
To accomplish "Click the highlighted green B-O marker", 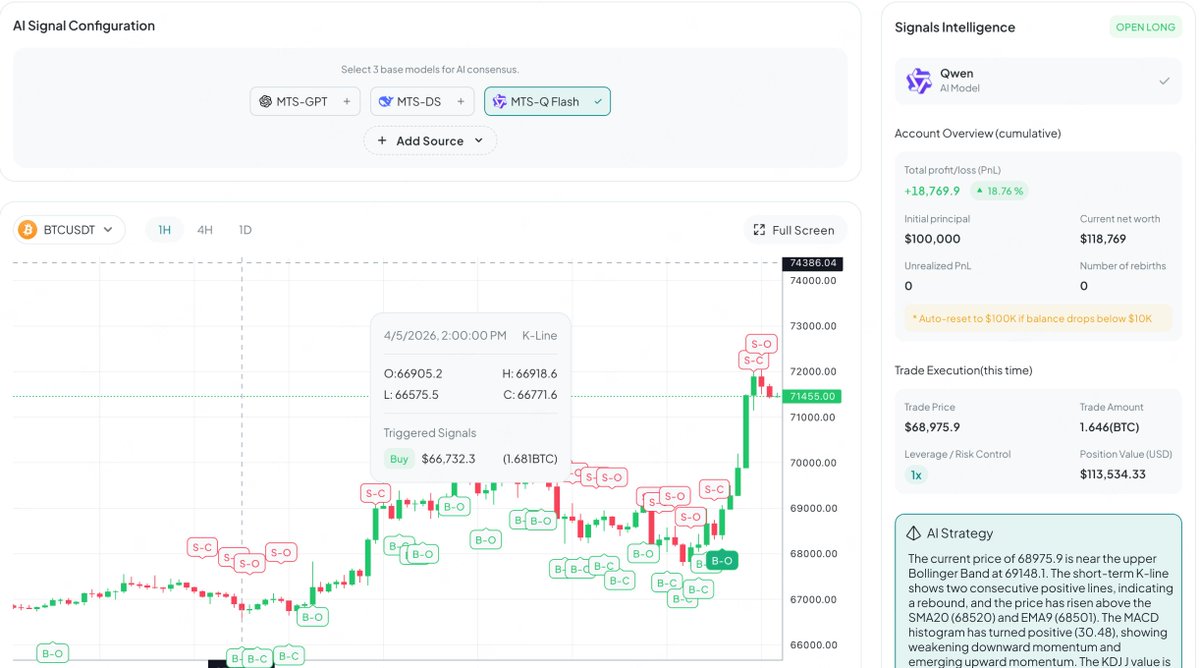I will (x=722, y=561).
